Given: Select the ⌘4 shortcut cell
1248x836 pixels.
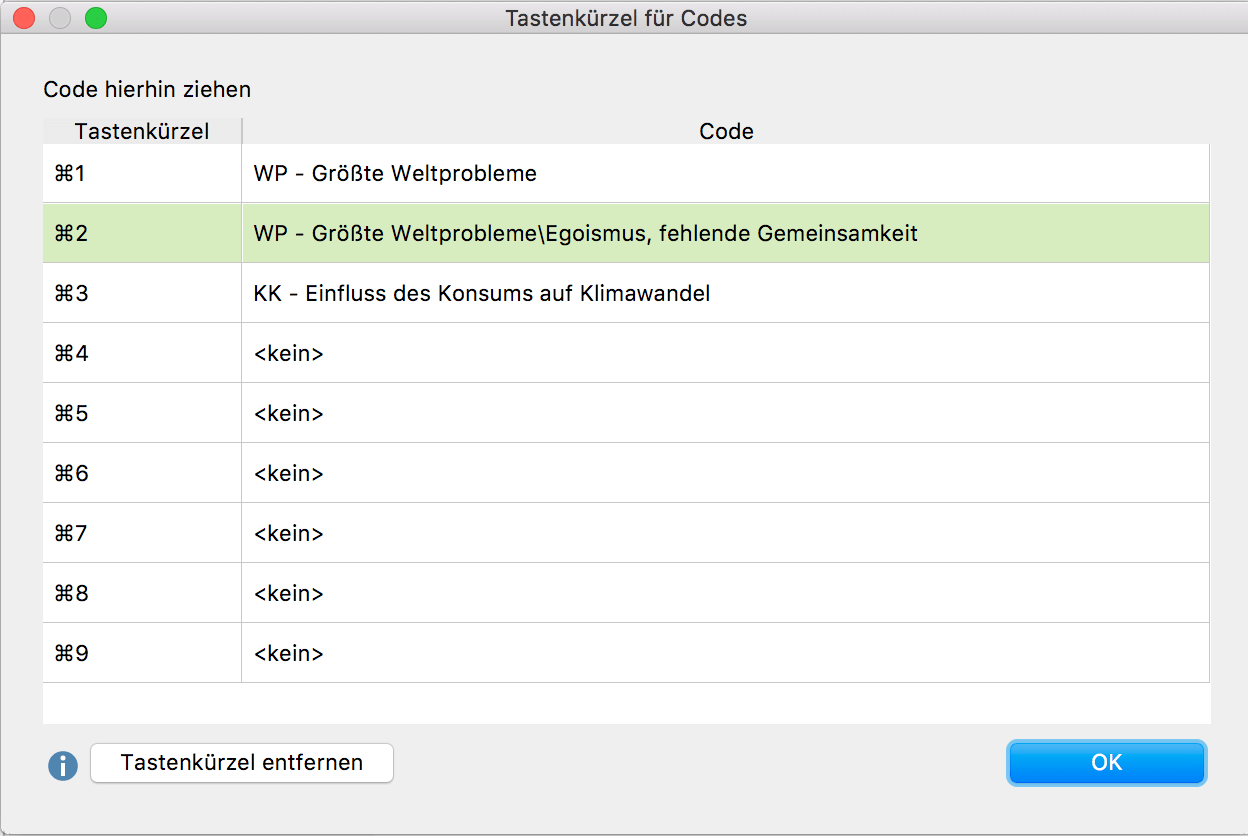Looking at the screenshot, I should tap(142, 354).
